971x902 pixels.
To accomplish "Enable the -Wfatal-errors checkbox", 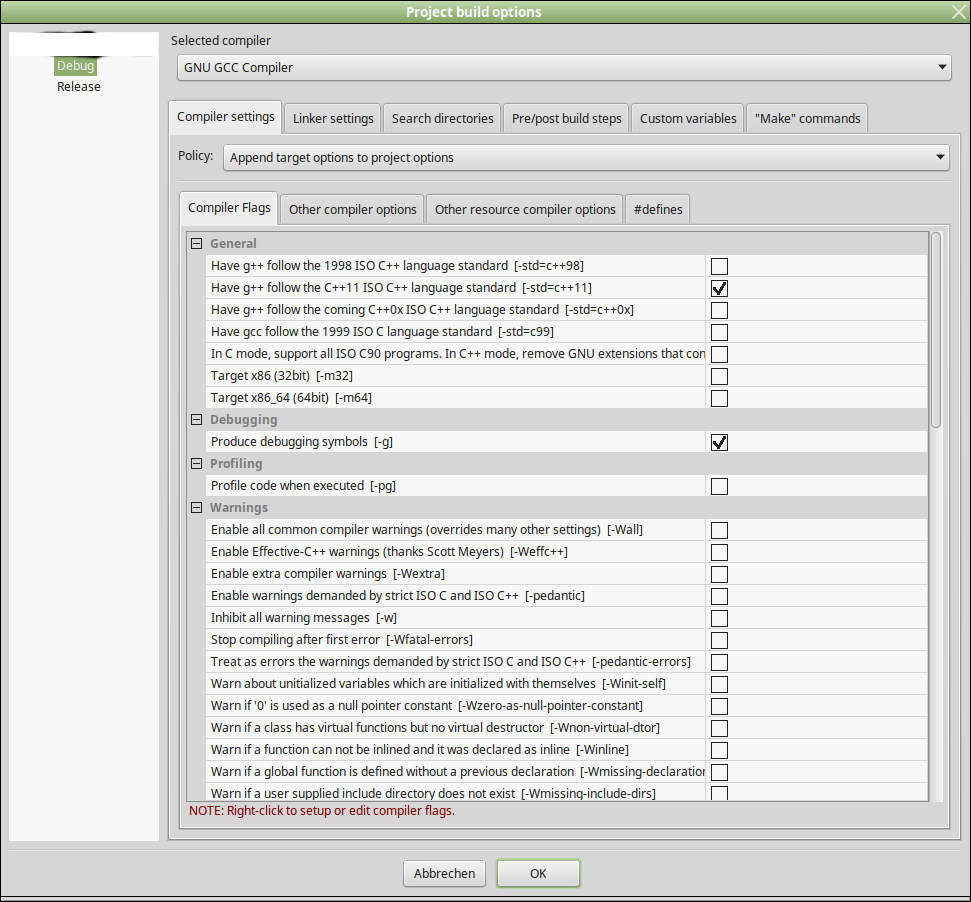I will coord(719,640).
